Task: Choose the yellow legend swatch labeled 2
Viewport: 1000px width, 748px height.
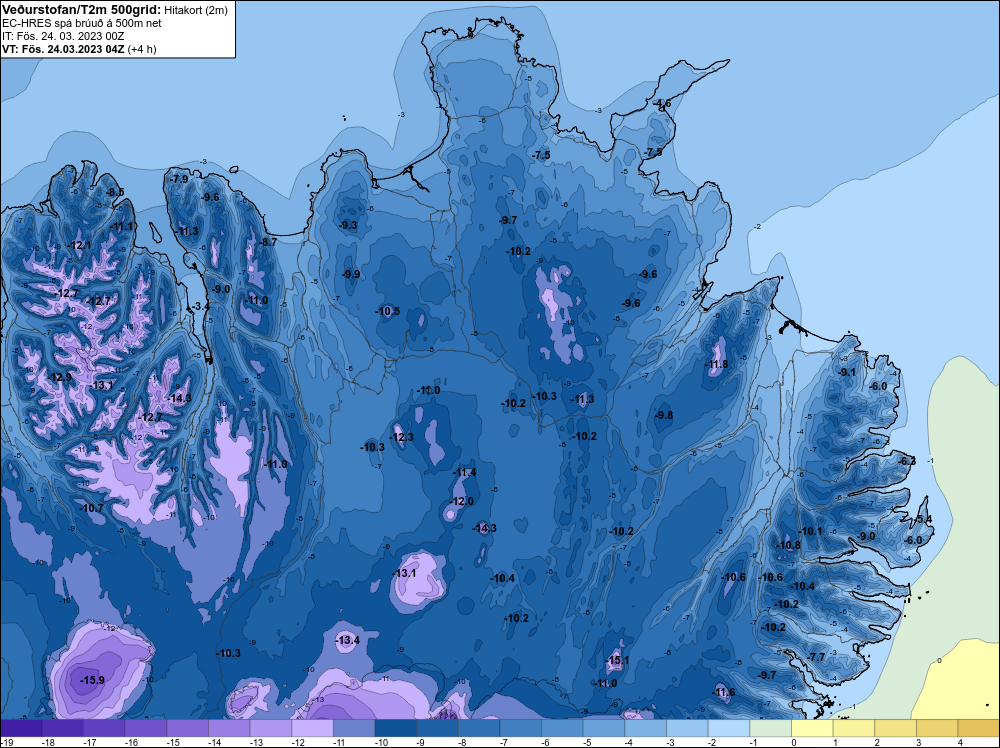Action: [x=896, y=728]
